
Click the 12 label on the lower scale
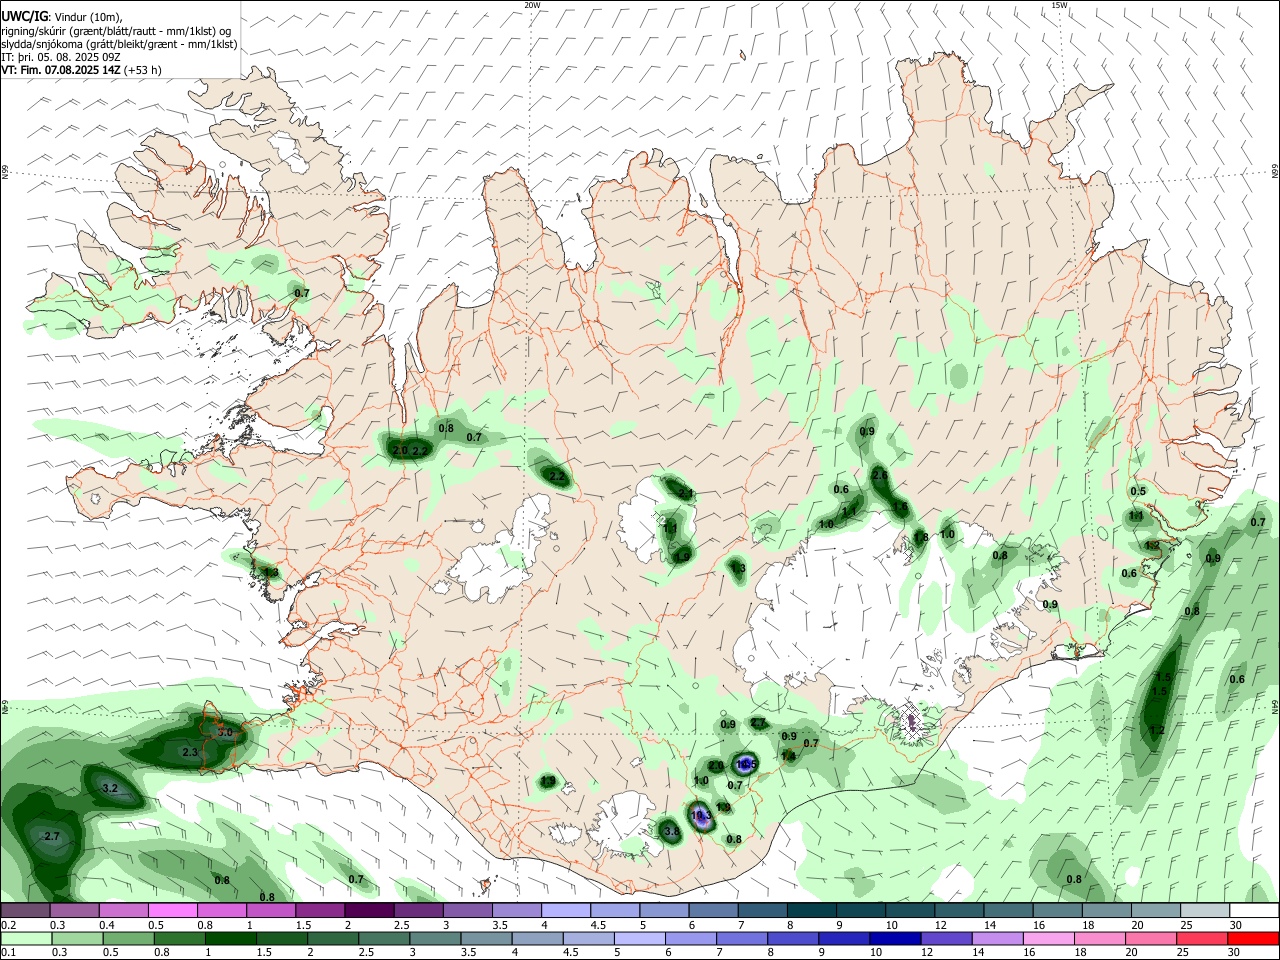point(926,953)
